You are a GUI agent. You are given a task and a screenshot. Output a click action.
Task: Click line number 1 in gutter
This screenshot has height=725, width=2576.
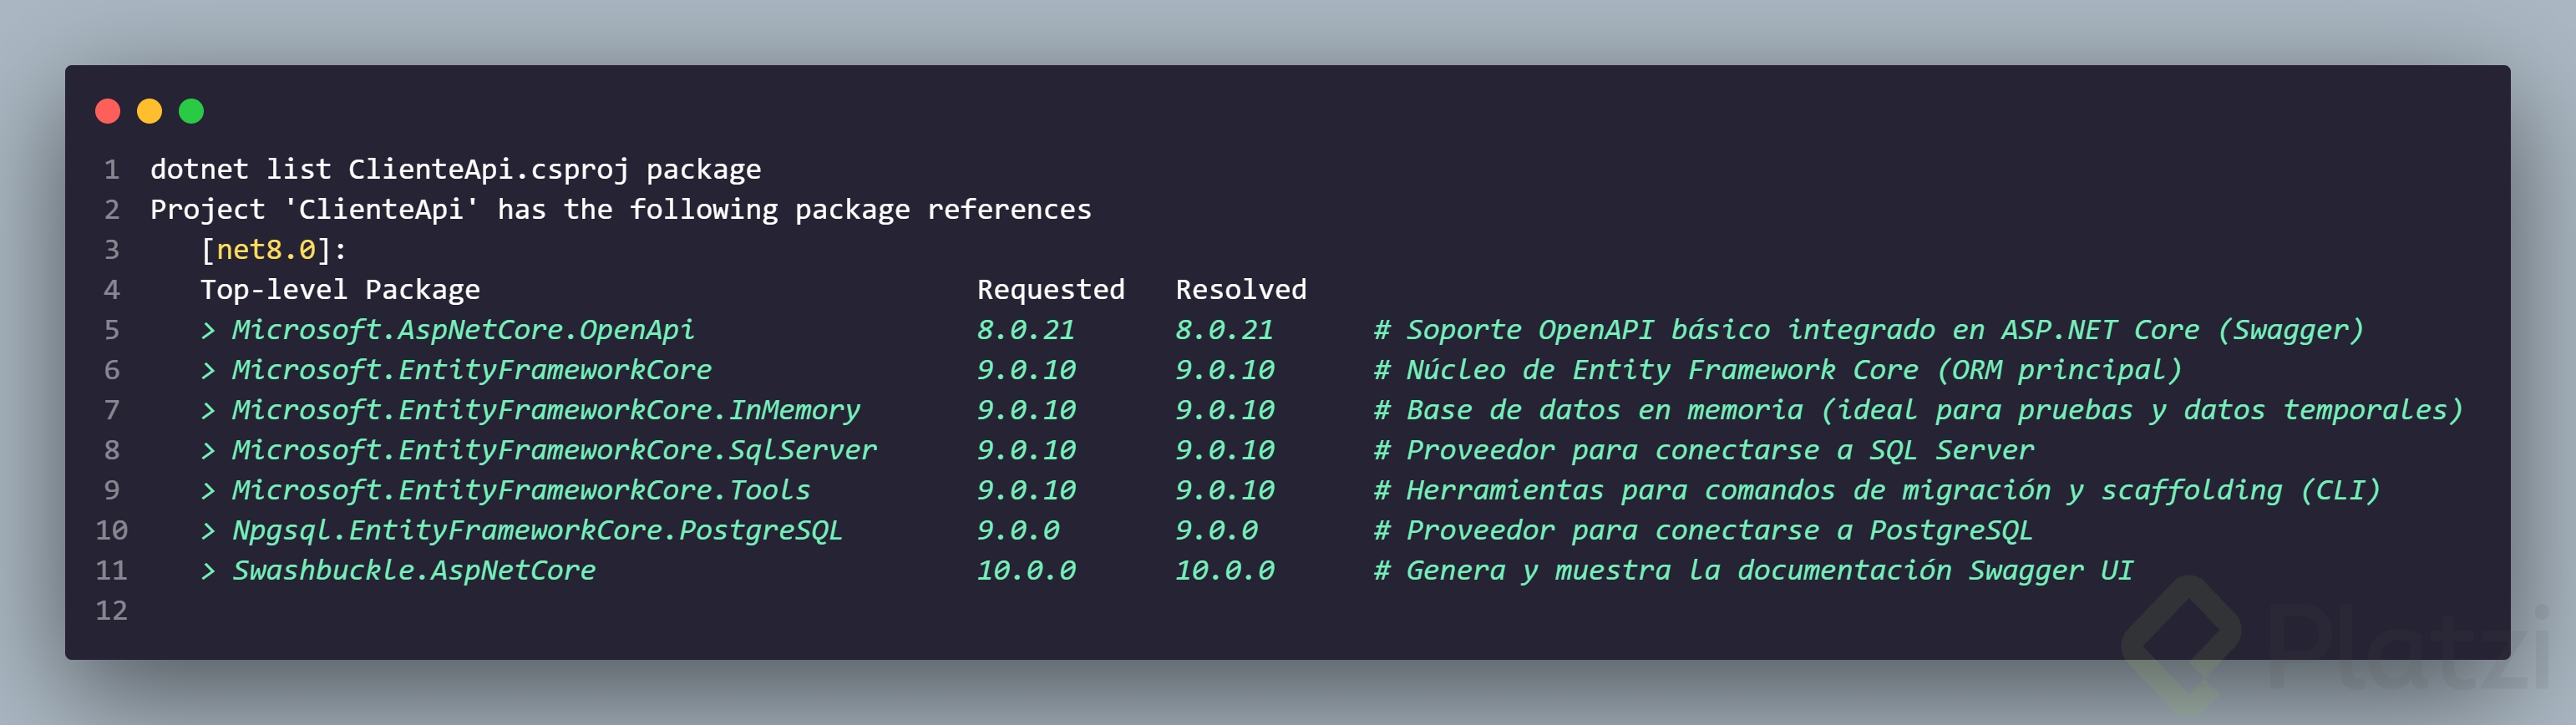[112, 170]
